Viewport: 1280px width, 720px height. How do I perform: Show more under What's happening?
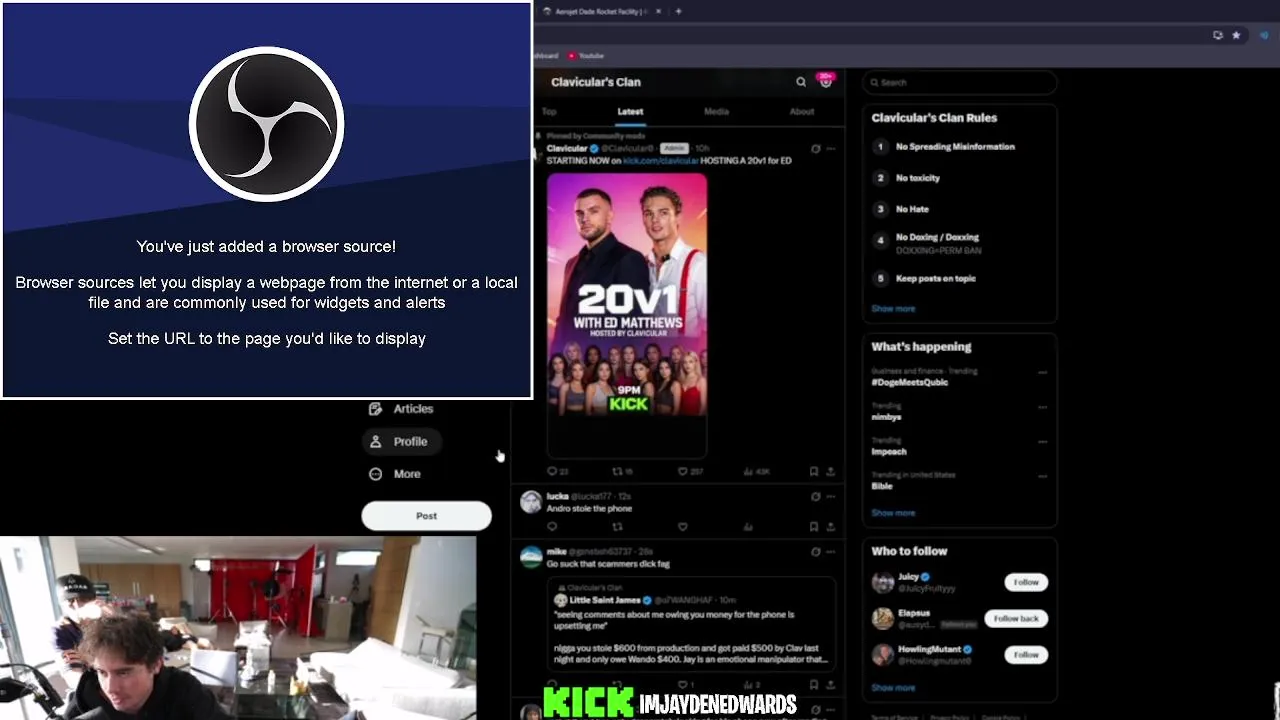pos(893,513)
